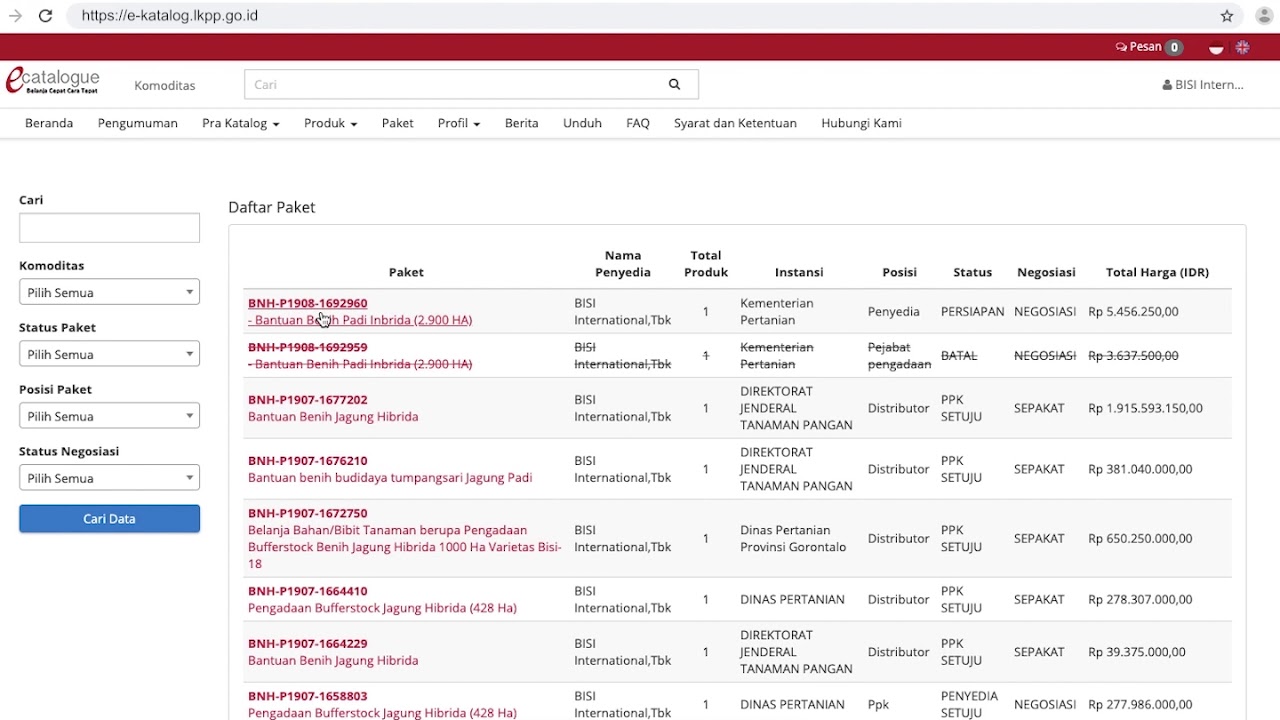Click the browser address bar URL
Screen dimensions: 1280x720
point(170,16)
